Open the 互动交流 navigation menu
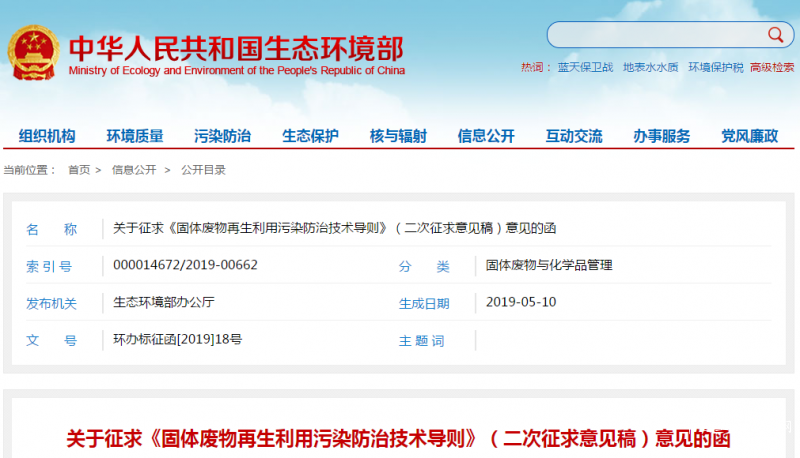 click(574, 136)
